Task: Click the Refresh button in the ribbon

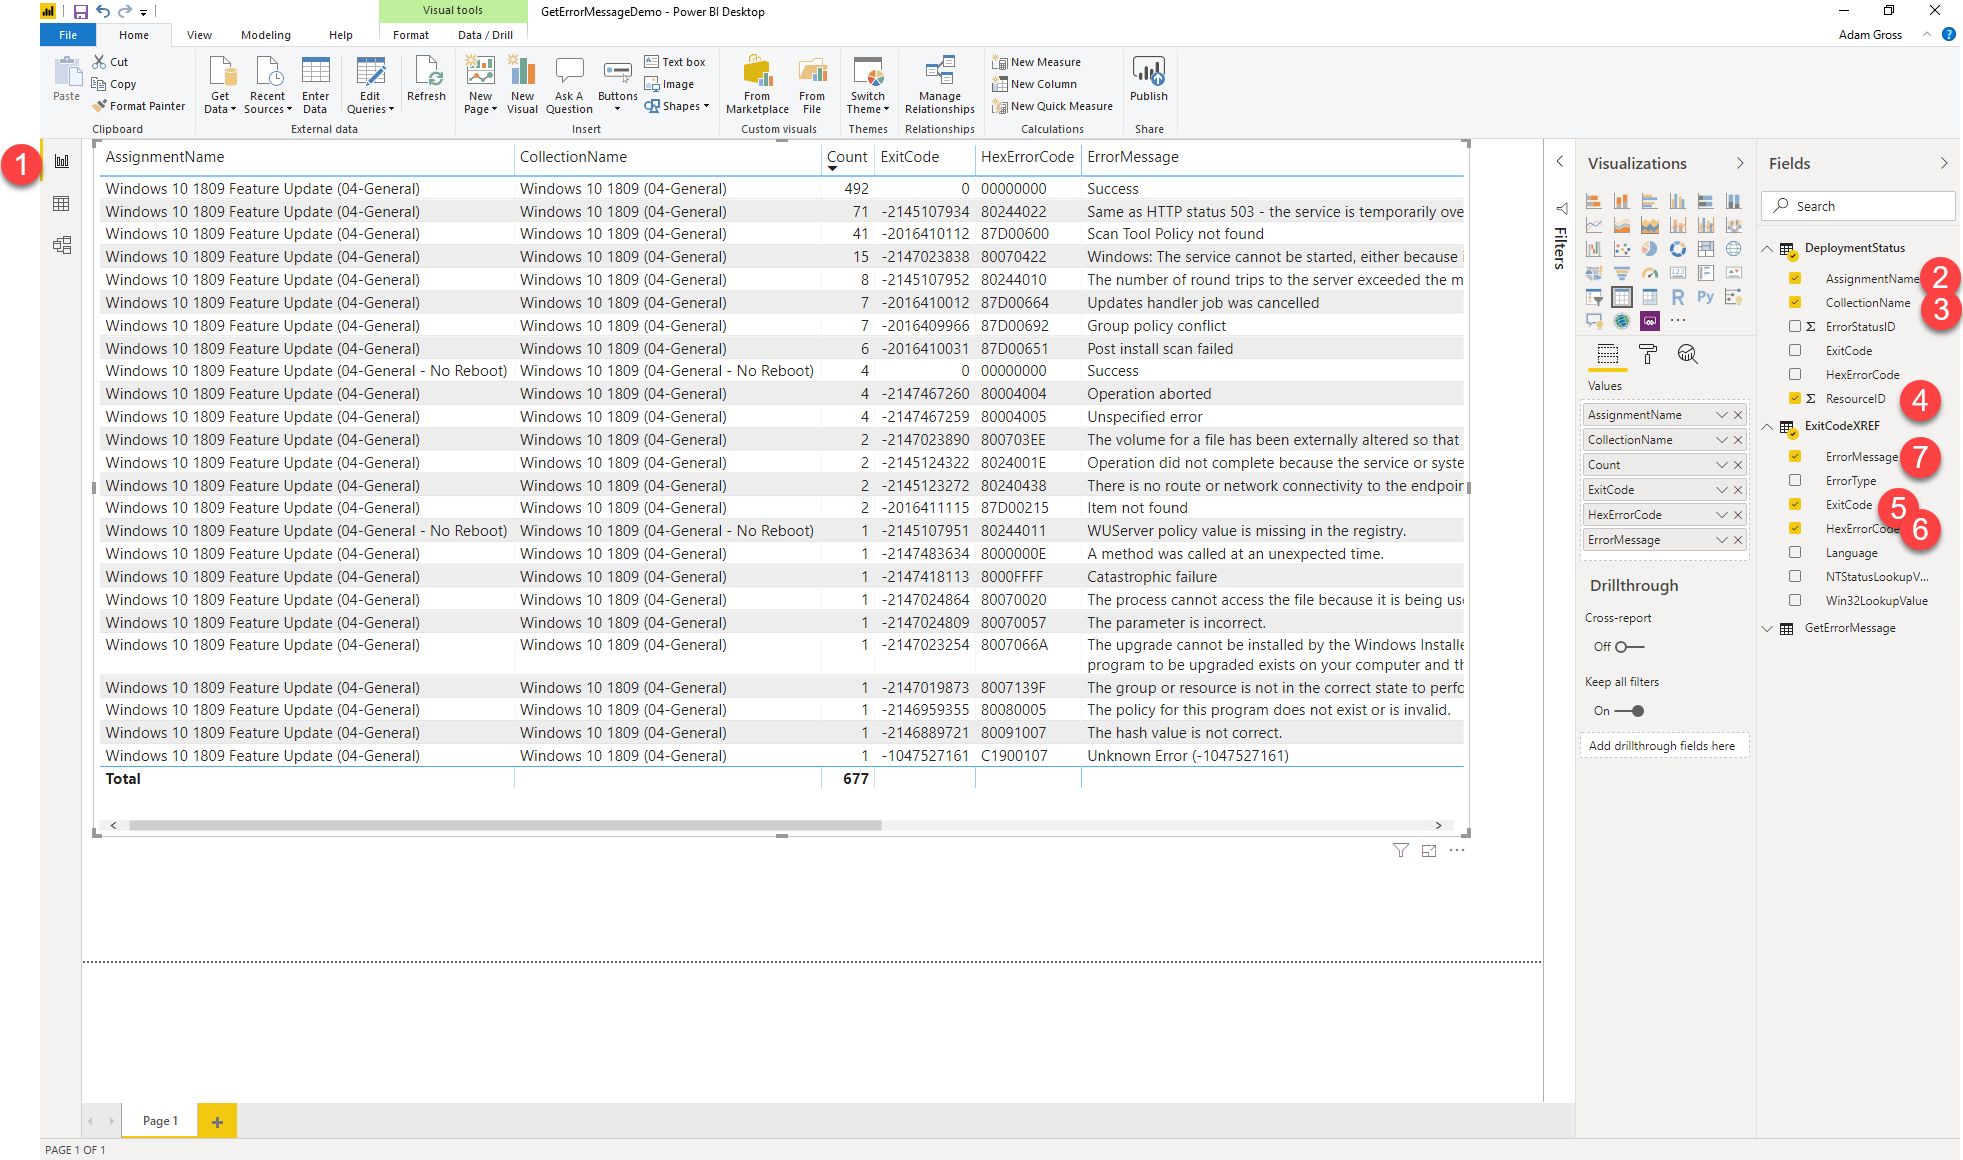Action: pos(427,80)
